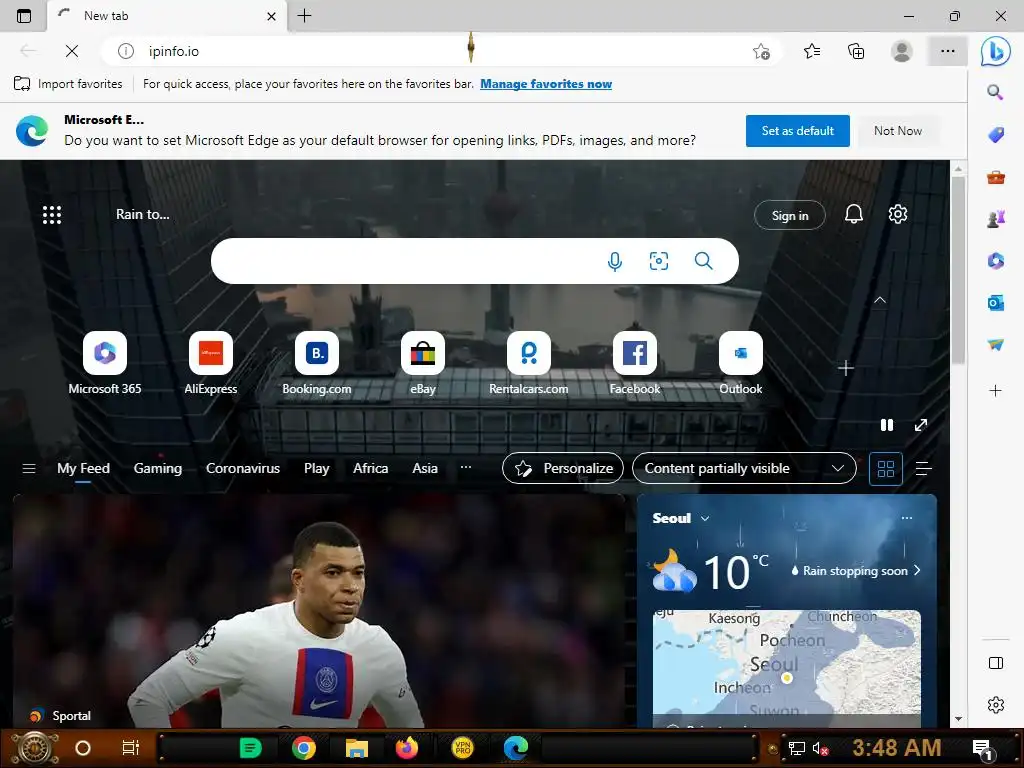Switch feed to grid view
Screen dimensions: 1024x768
click(886, 468)
